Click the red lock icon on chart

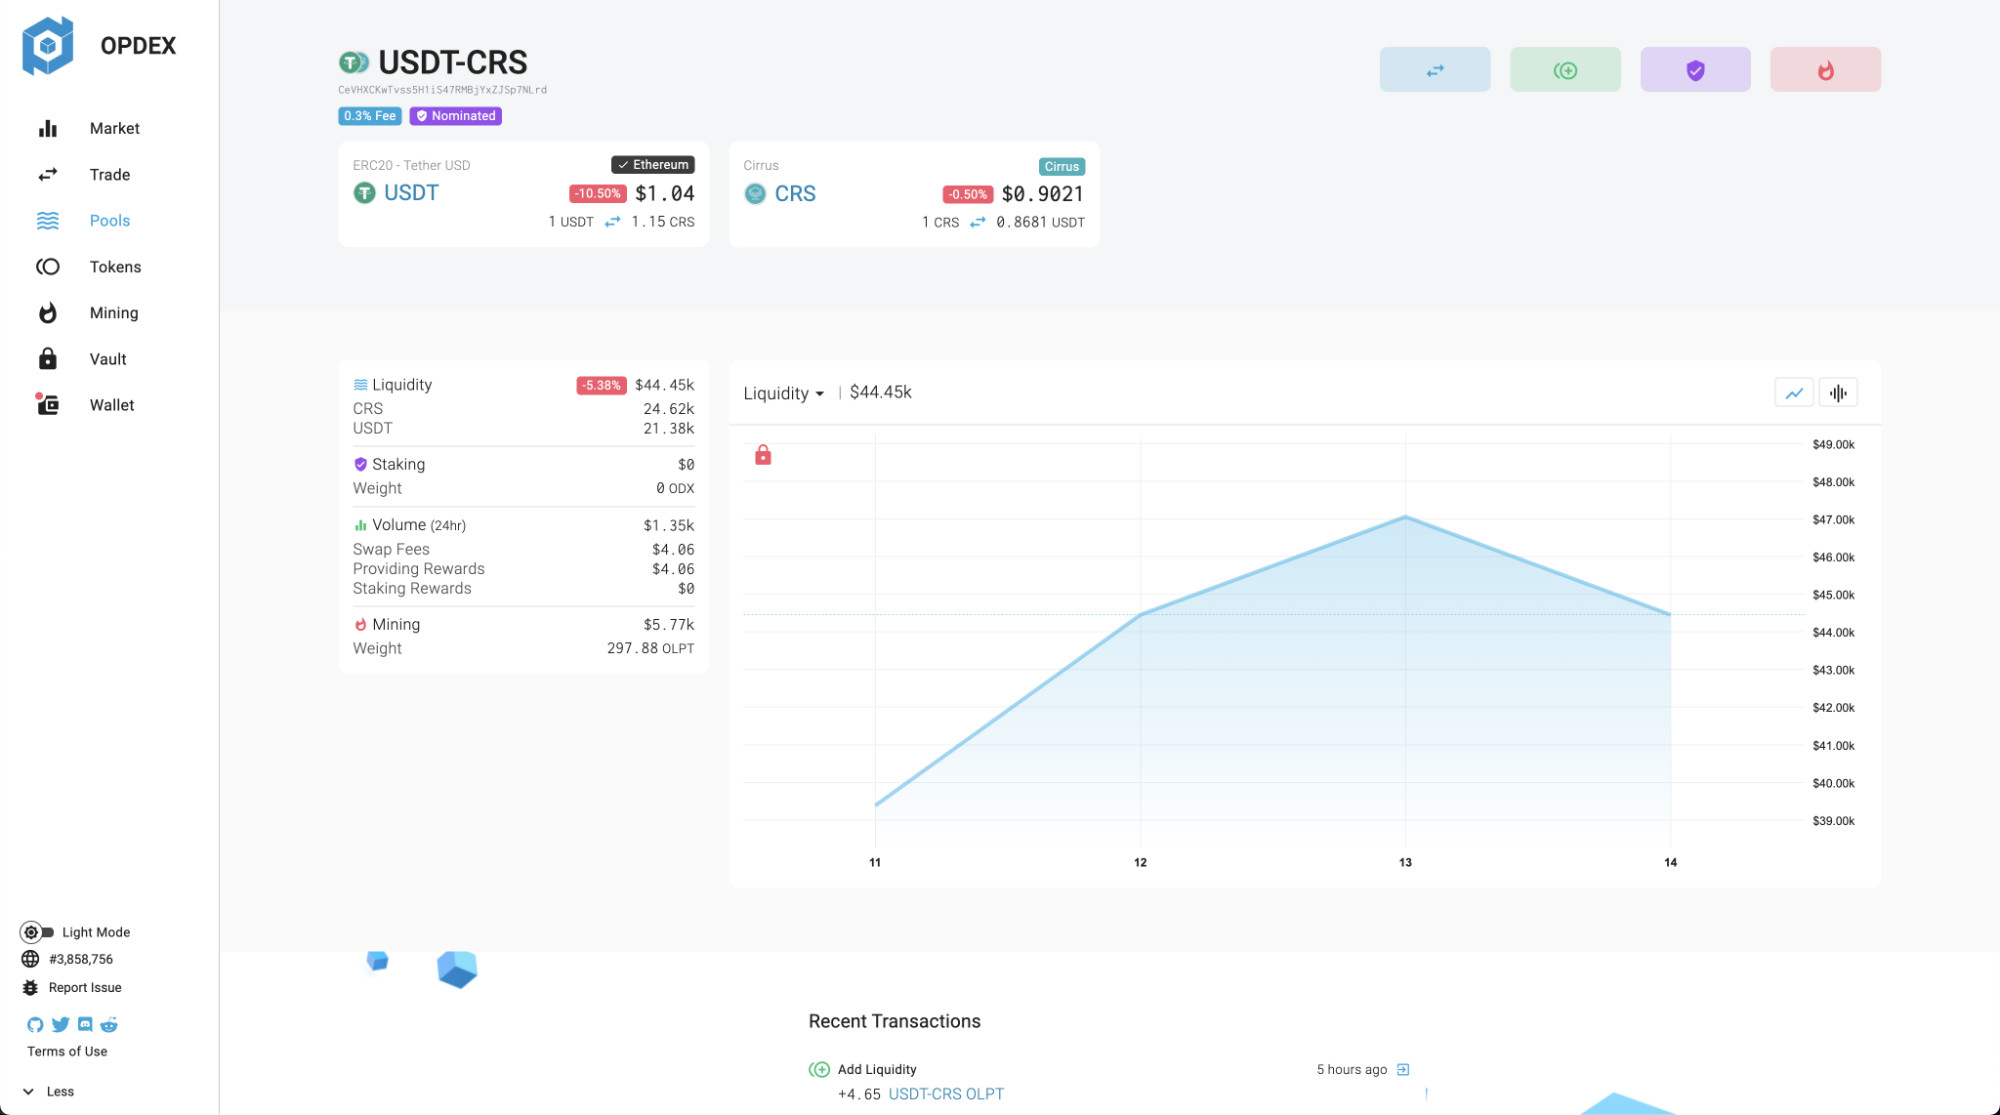point(763,455)
